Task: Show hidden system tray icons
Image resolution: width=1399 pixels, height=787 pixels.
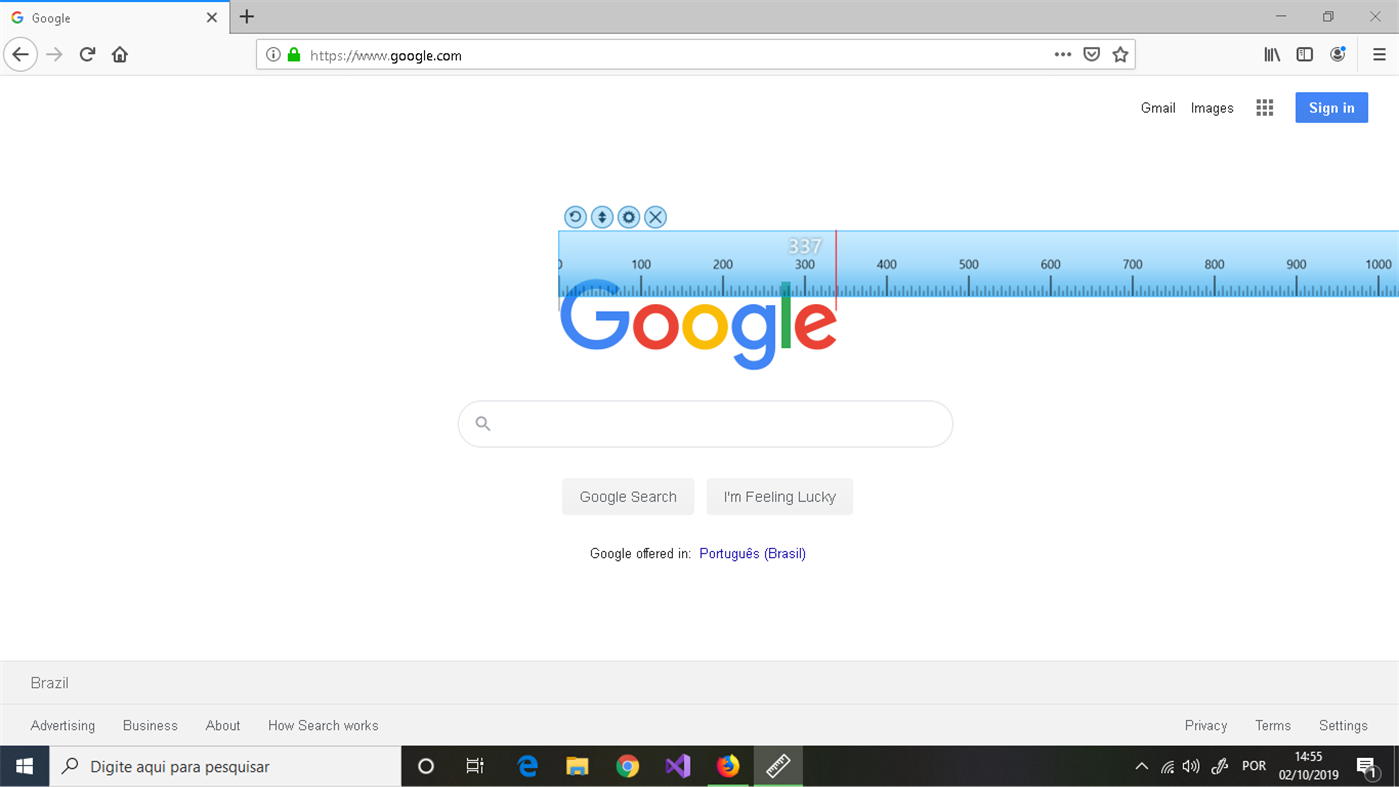Action: [x=1141, y=767]
